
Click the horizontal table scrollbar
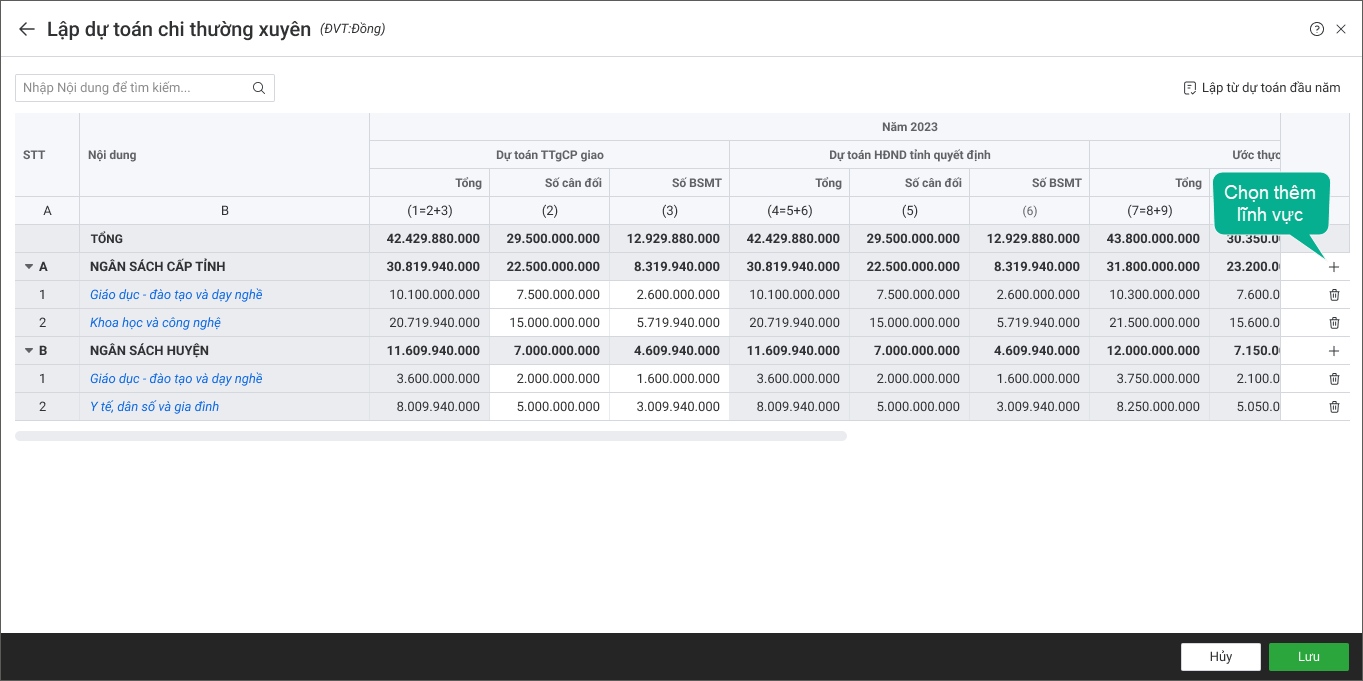(430, 436)
